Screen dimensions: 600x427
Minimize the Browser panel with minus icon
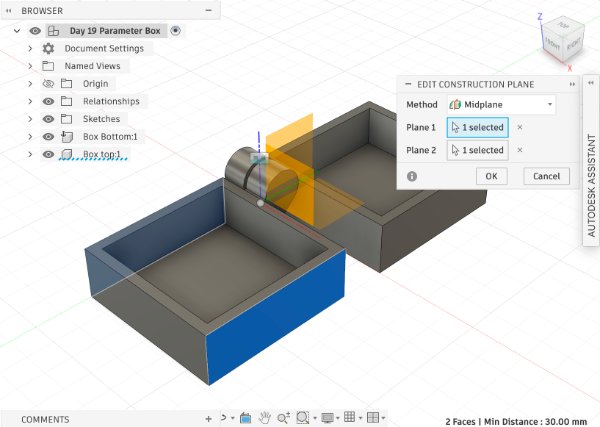coord(209,10)
